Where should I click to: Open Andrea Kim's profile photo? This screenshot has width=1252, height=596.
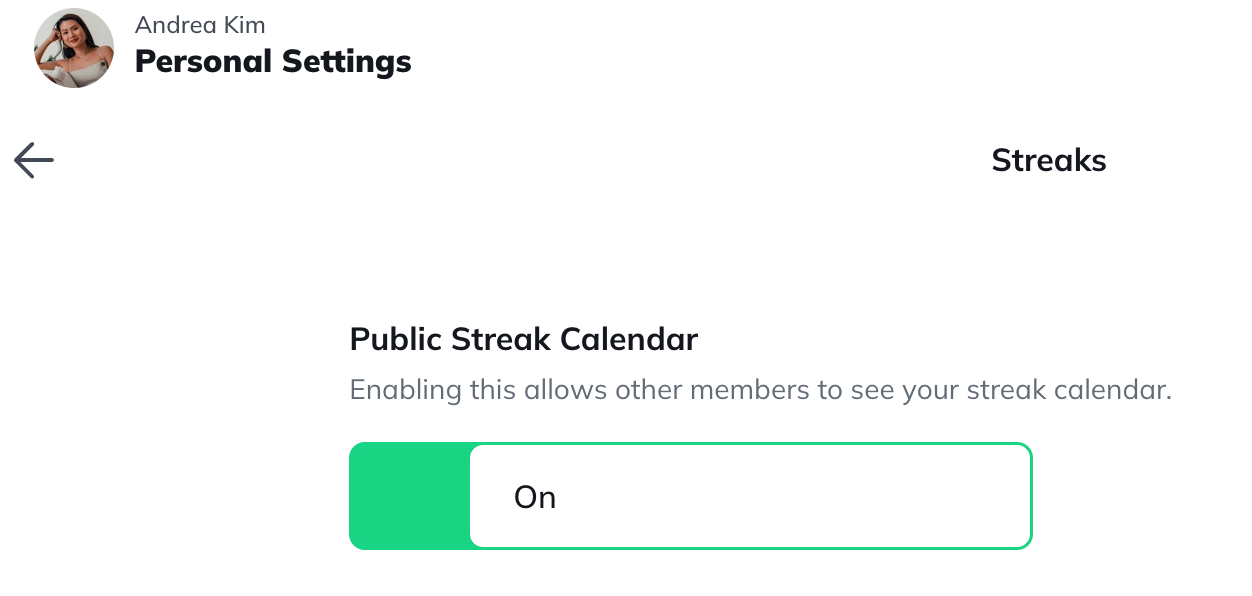[x=74, y=48]
